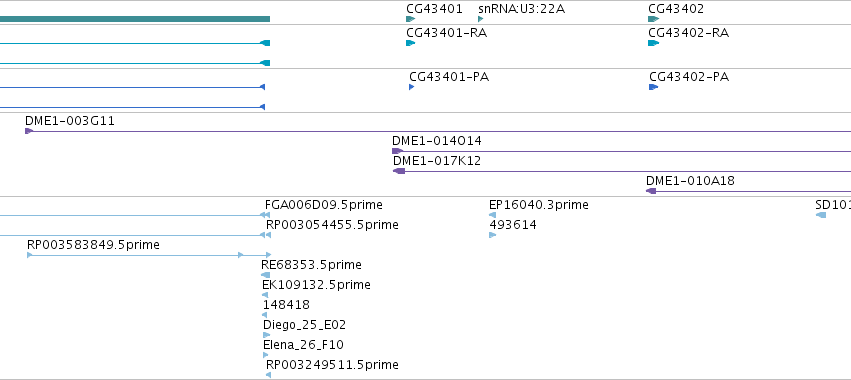Viewport: 851px width, 380px height.
Task: Select CG43401-RA transcript feature
Action: coord(410,43)
